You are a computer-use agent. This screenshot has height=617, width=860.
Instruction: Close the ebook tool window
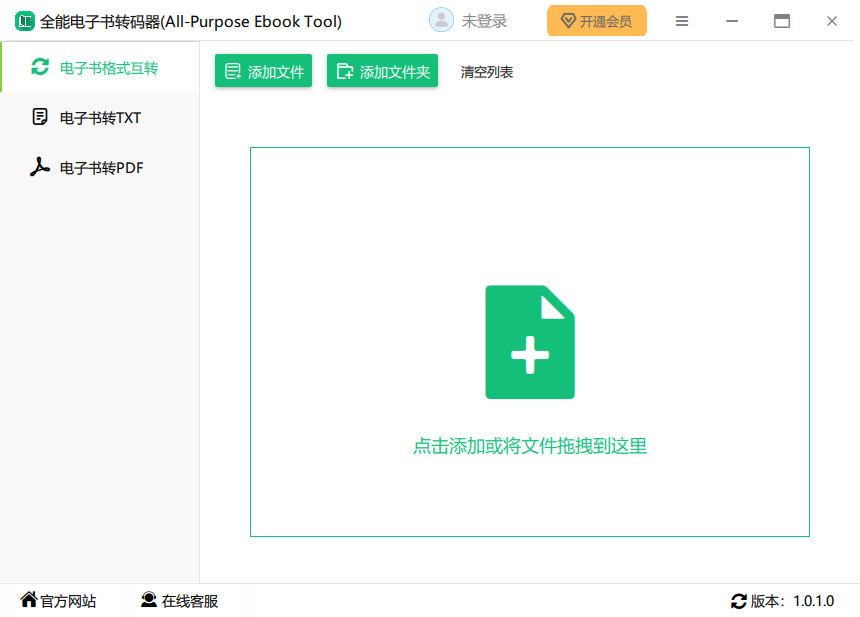point(832,21)
